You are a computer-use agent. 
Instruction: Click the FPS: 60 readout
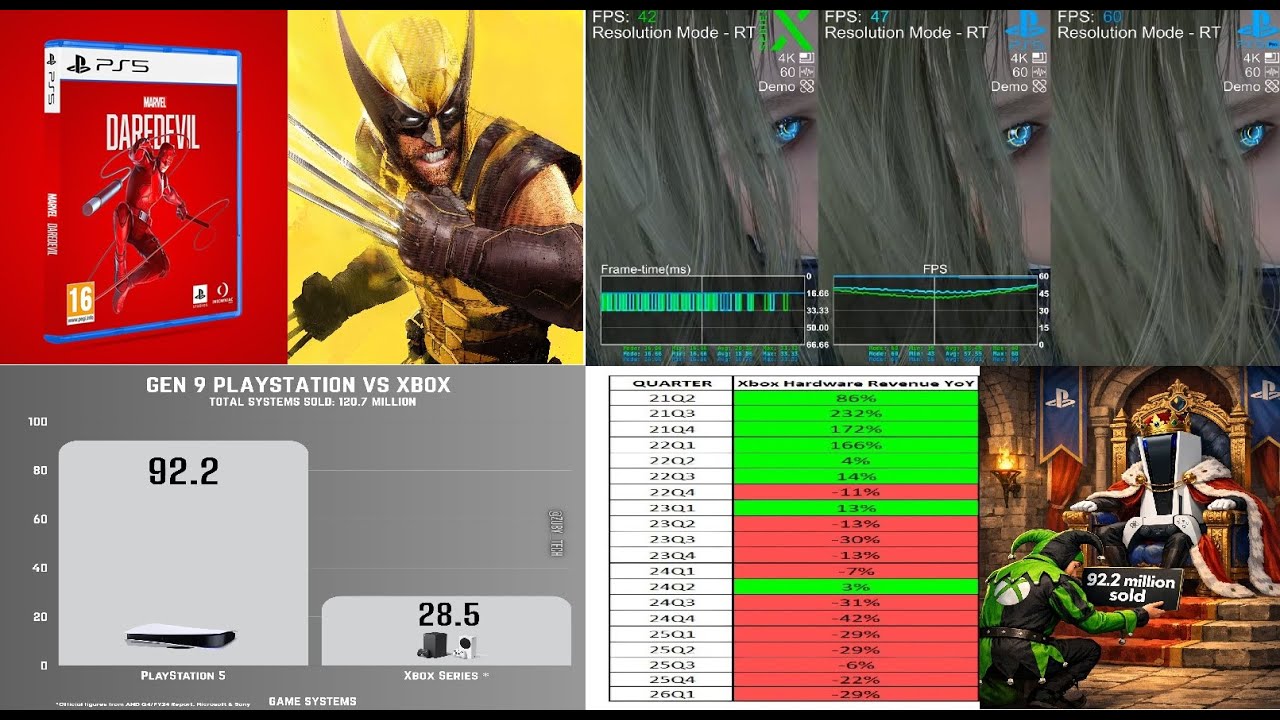point(1091,17)
